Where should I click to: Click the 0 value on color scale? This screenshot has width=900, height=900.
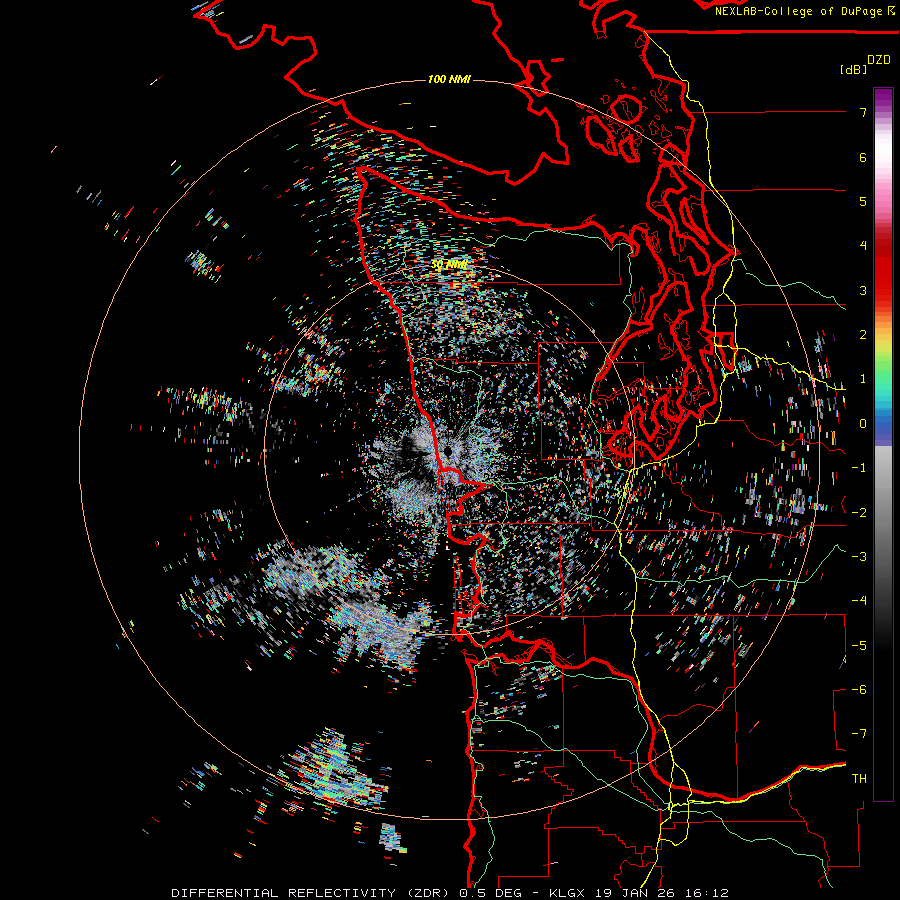(x=863, y=424)
